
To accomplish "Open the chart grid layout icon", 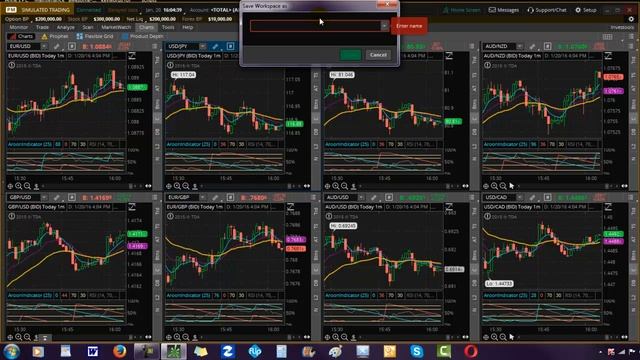I will click(x=607, y=37).
